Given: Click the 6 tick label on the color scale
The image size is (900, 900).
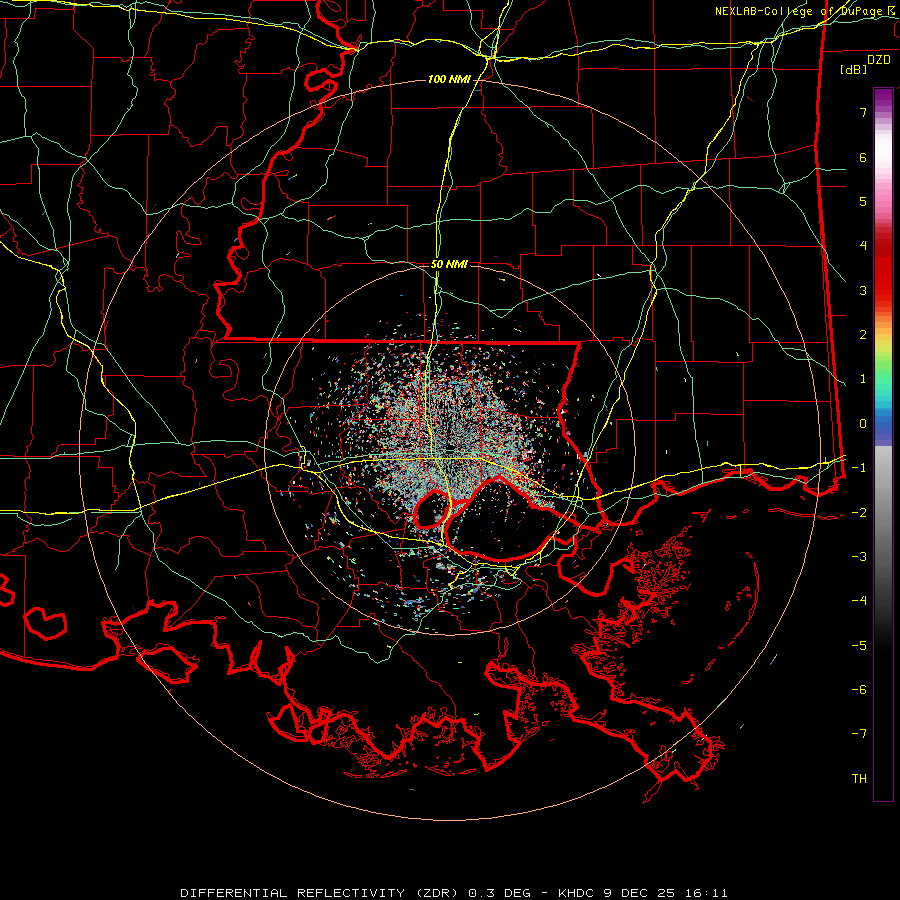Looking at the screenshot, I should coord(863,157).
